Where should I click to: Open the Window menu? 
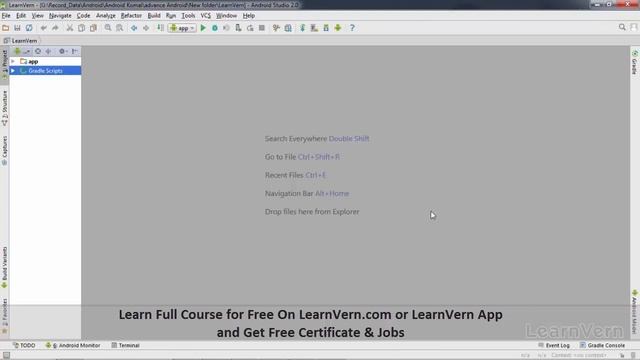pos(226,16)
